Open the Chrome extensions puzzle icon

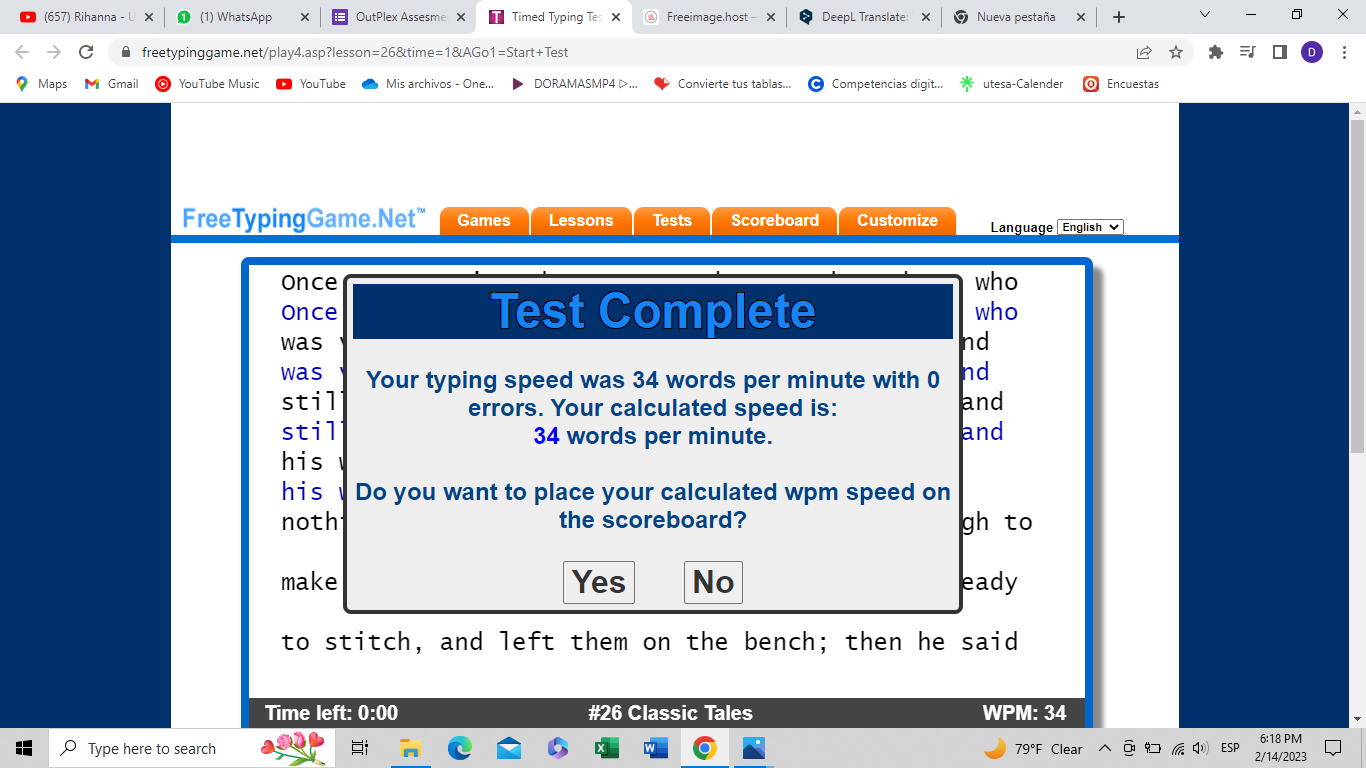click(x=1216, y=52)
